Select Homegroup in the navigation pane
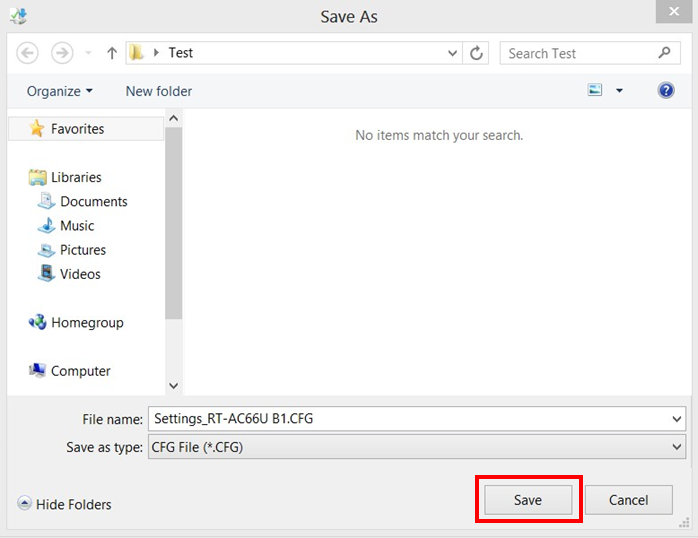This screenshot has width=698, height=538. coord(87,323)
